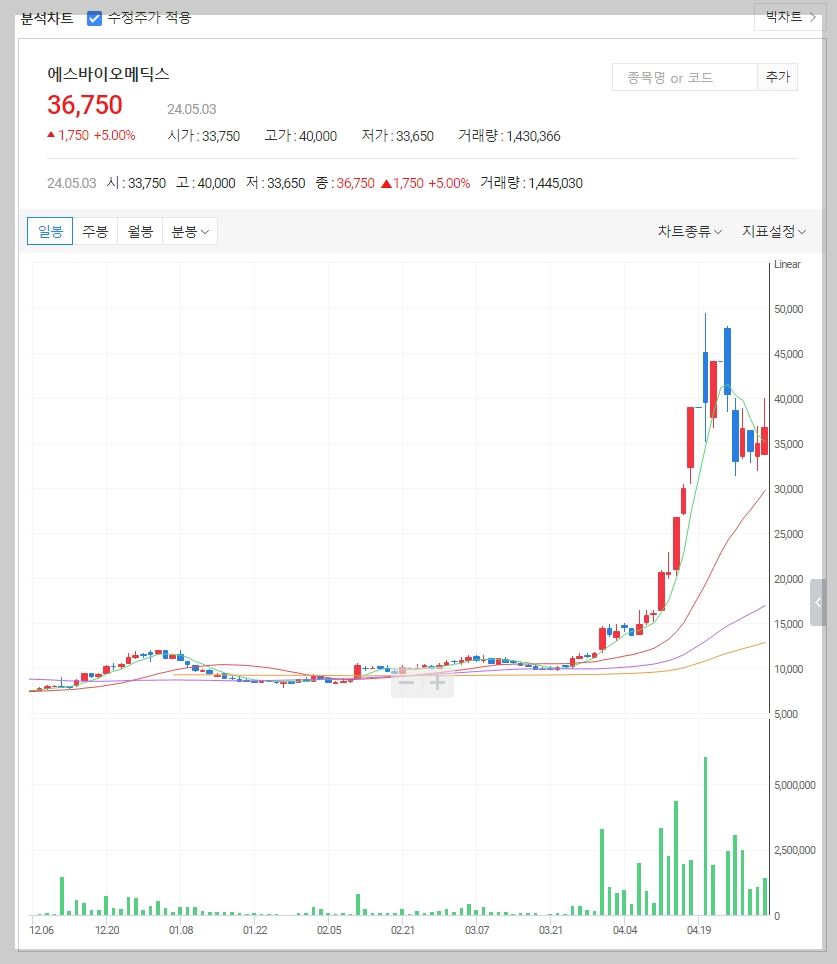Select the 월봉 tab

(140, 231)
